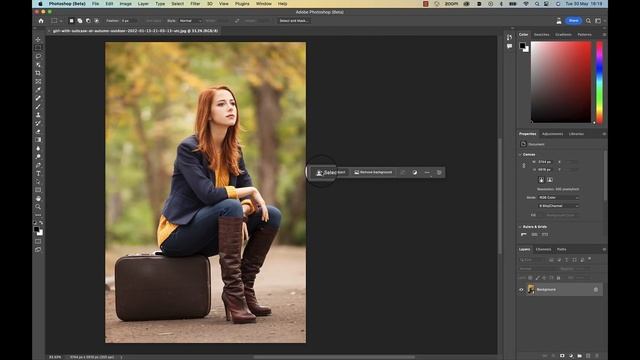Open the Layer menu
Screen dimensions: 640x360
coord(143,4)
